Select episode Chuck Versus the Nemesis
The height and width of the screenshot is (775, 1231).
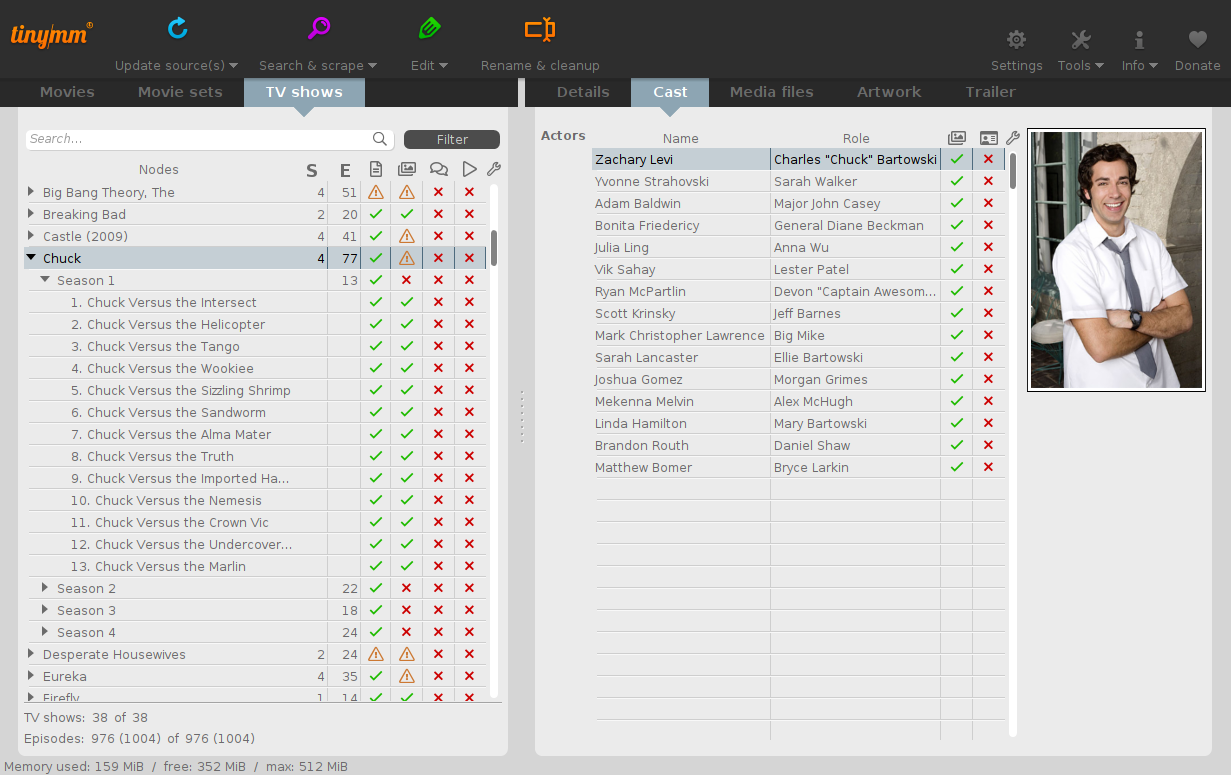pos(166,500)
